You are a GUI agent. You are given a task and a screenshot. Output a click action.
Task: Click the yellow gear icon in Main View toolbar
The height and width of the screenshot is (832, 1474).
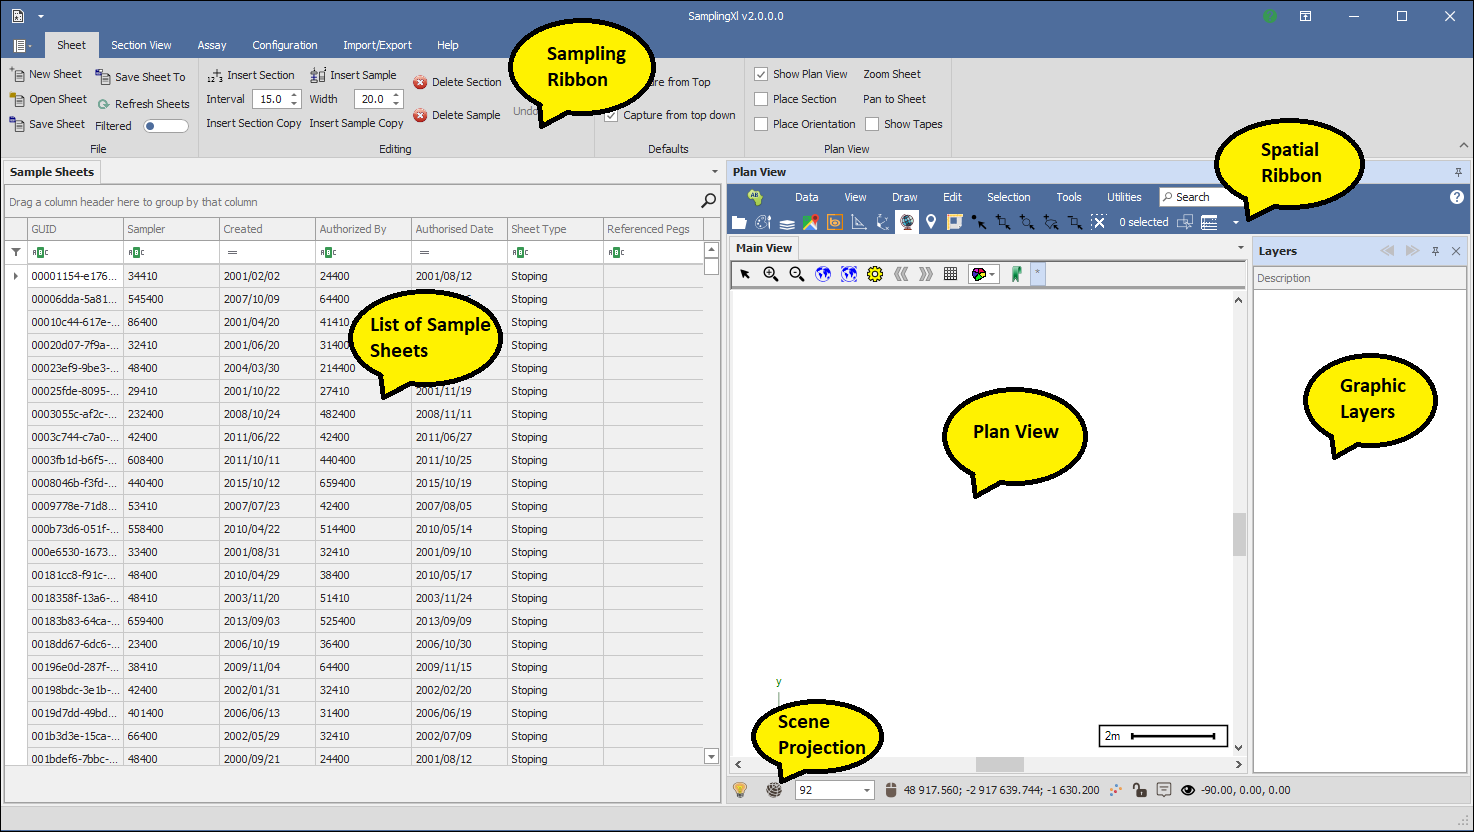pos(875,273)
